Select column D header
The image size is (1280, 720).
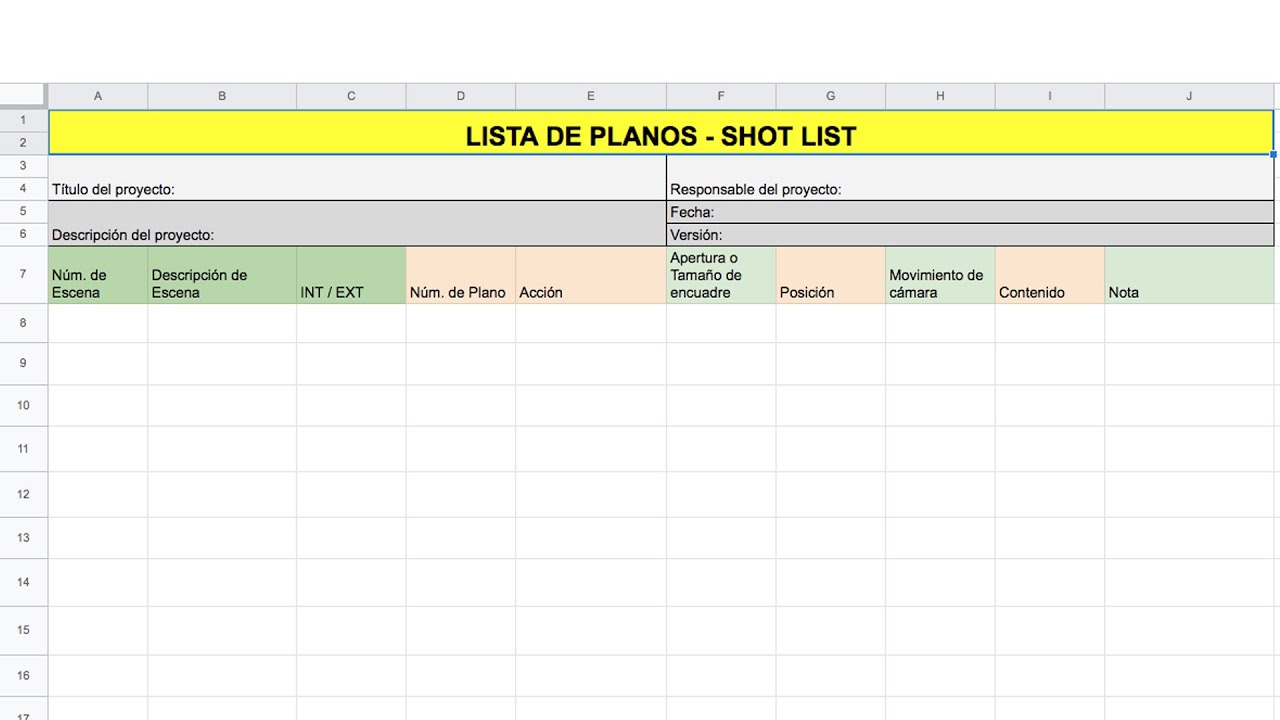click(461, 96)
